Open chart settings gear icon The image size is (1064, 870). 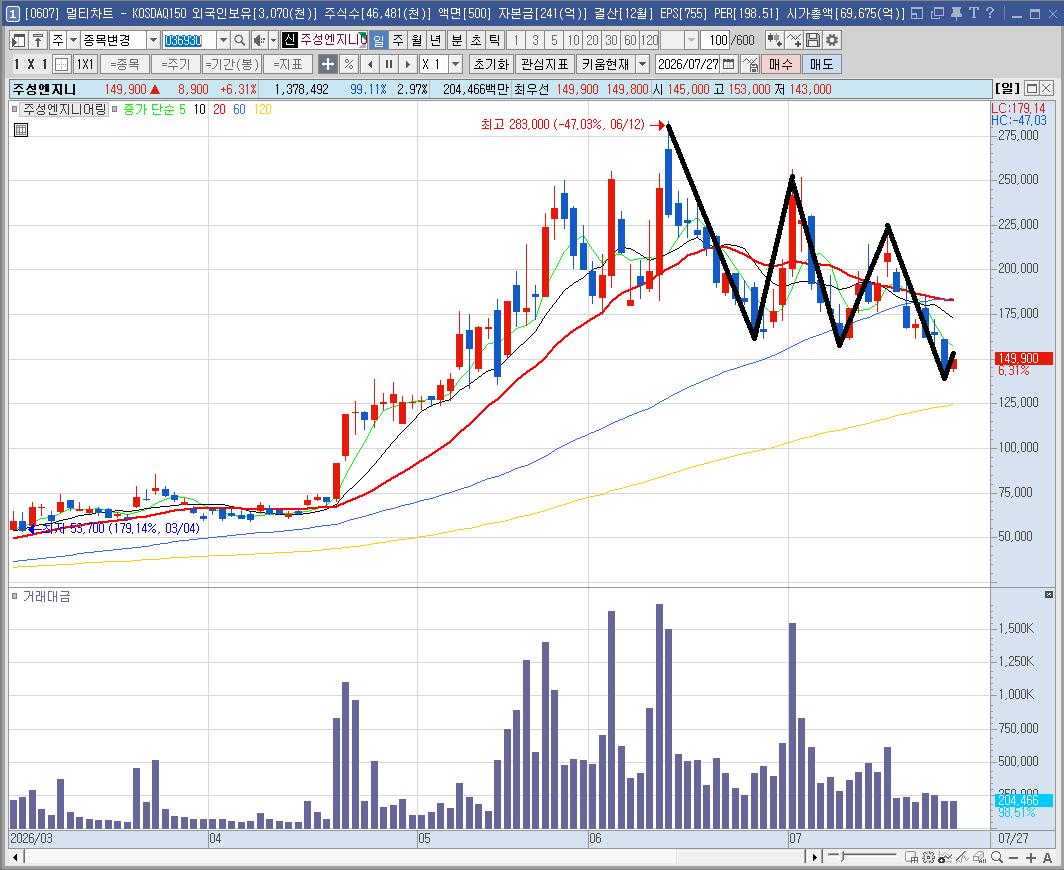coord(831,41)
